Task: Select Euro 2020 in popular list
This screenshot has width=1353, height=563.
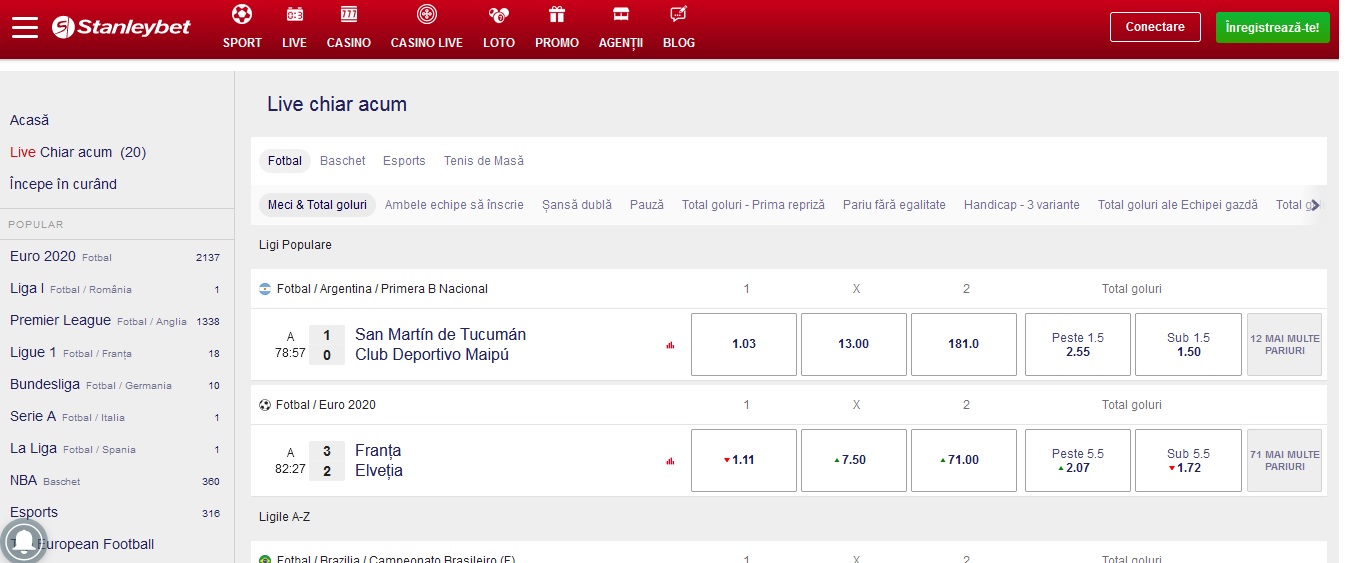Action: (115, 257)
